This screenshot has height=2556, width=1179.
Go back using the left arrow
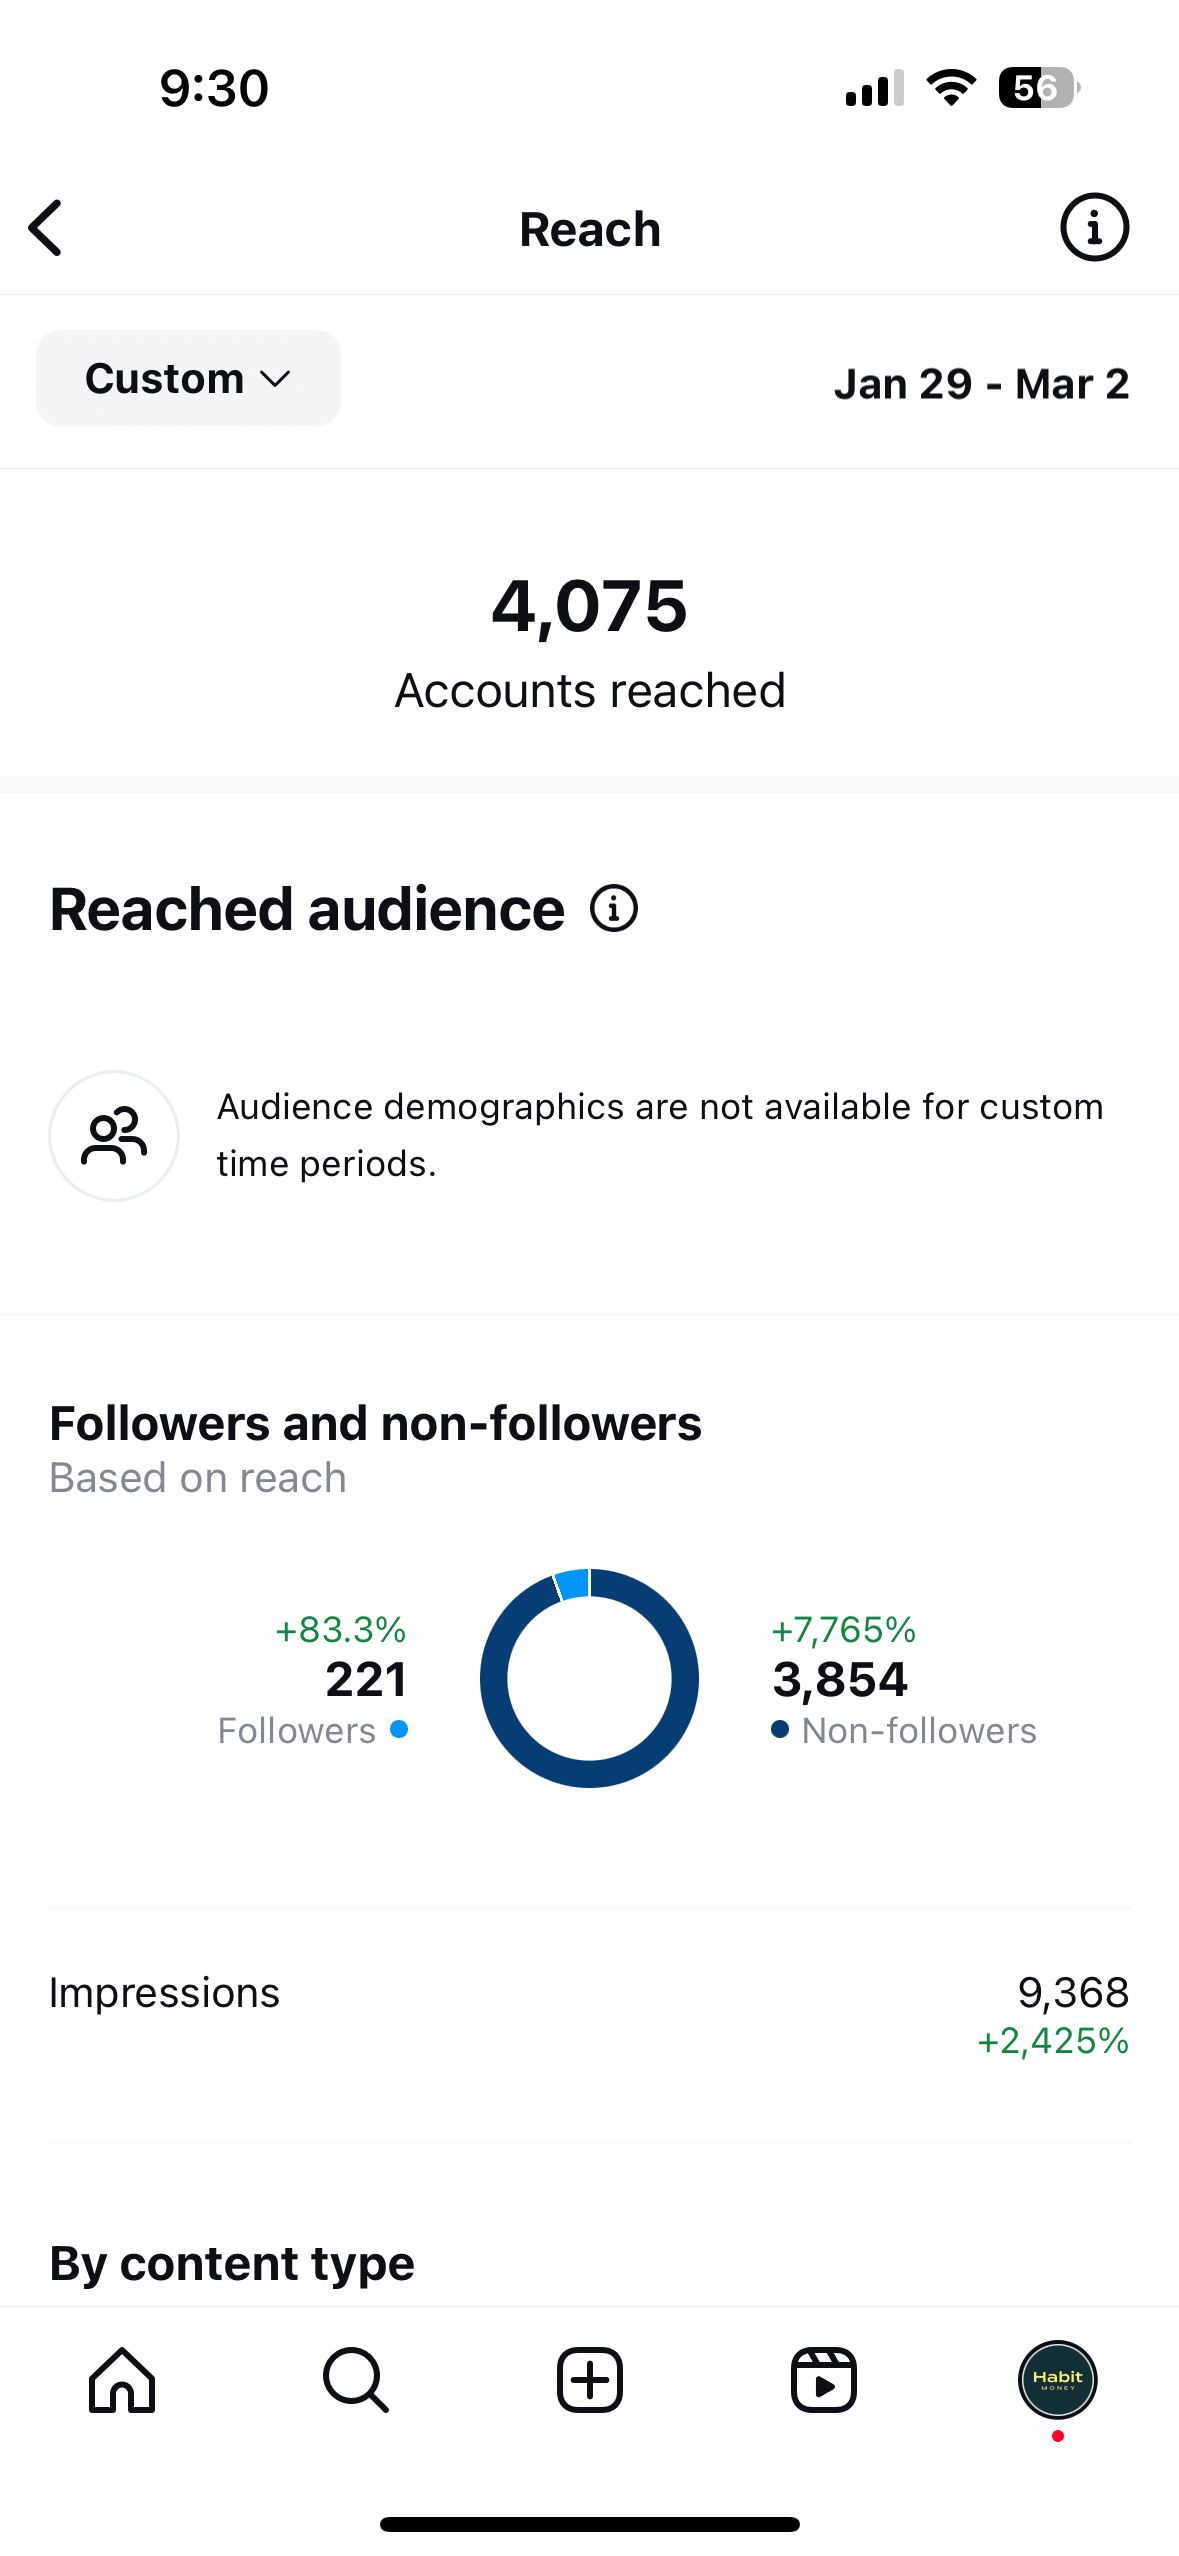[x=46, y=228]
